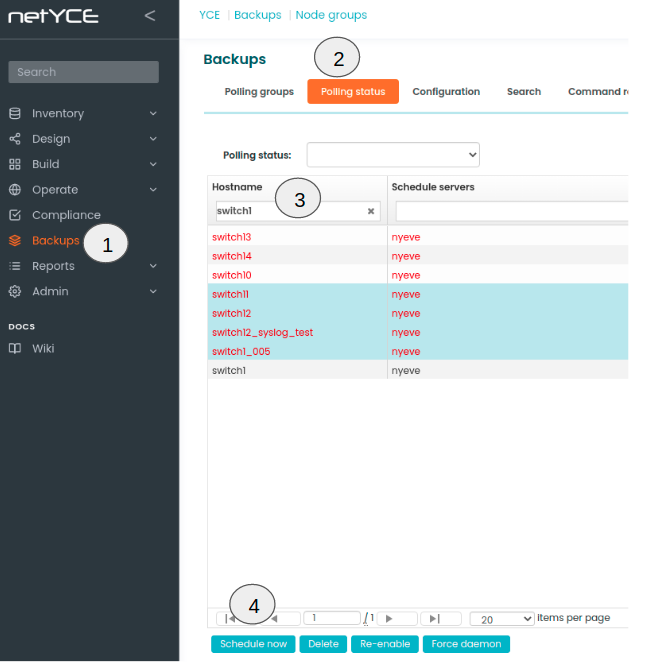Image resolution: width=645 pixels, height=663 pixels.
Task: Select the Polling status tab
Action: 353,91
